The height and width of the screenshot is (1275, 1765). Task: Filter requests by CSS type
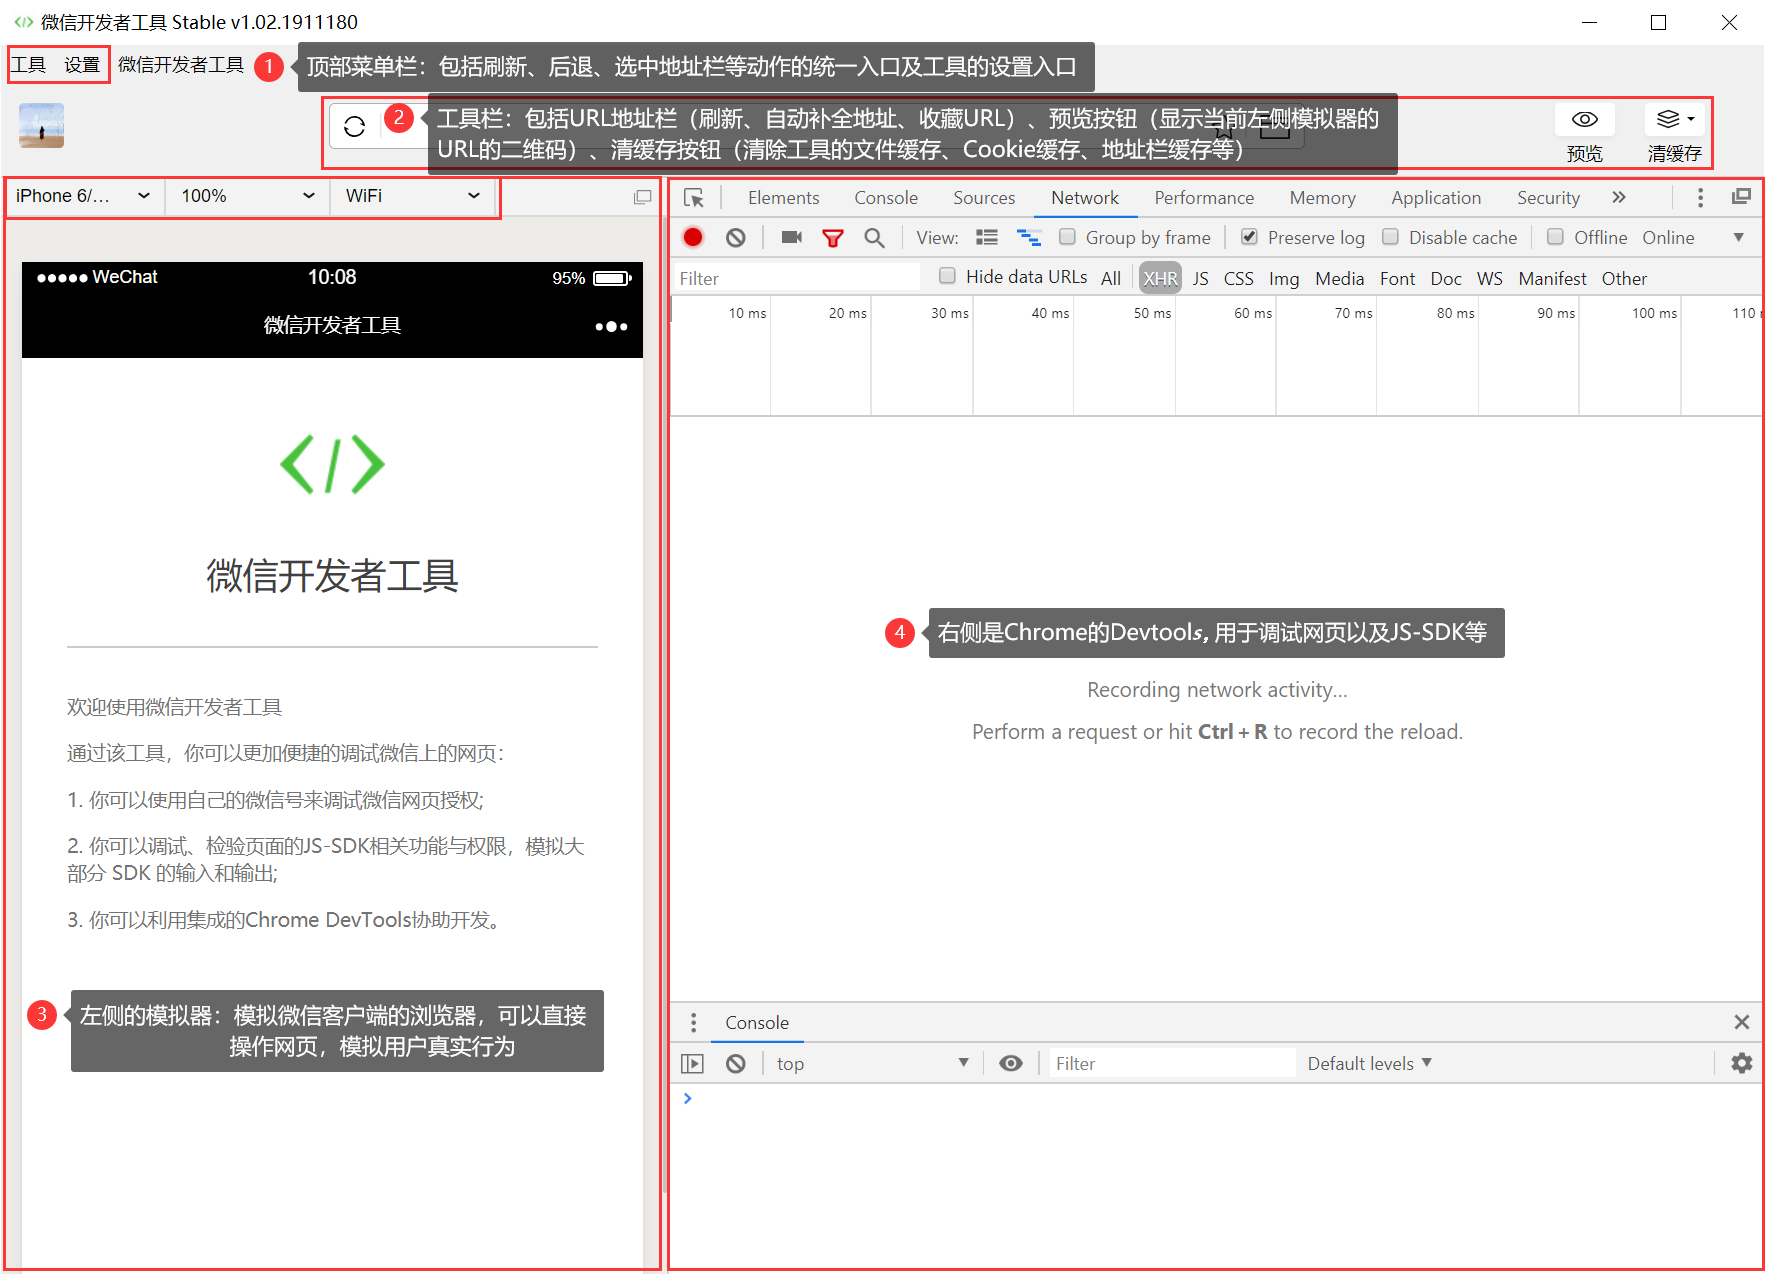(1238, 279)
